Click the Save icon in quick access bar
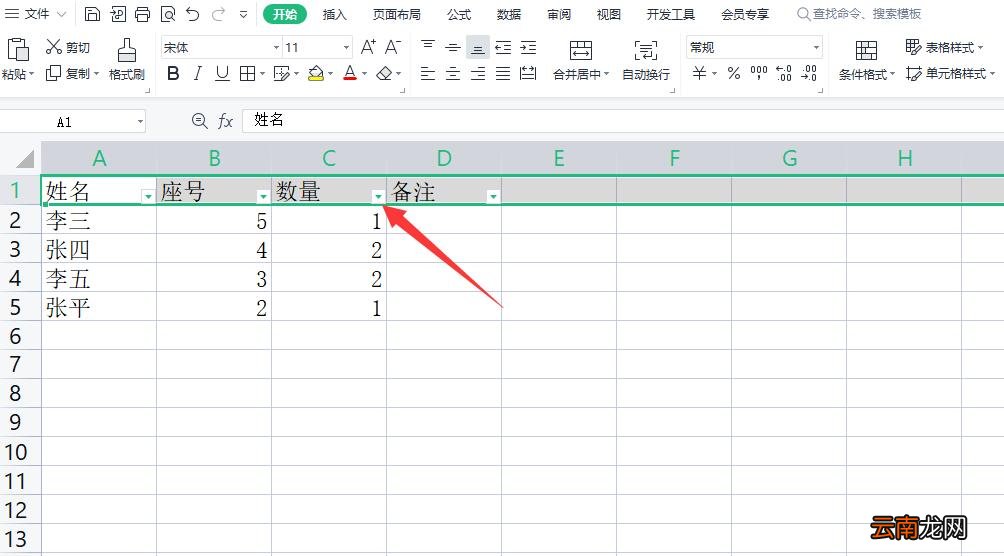This screenshot has height=556, width=1004. coord(92,13)
